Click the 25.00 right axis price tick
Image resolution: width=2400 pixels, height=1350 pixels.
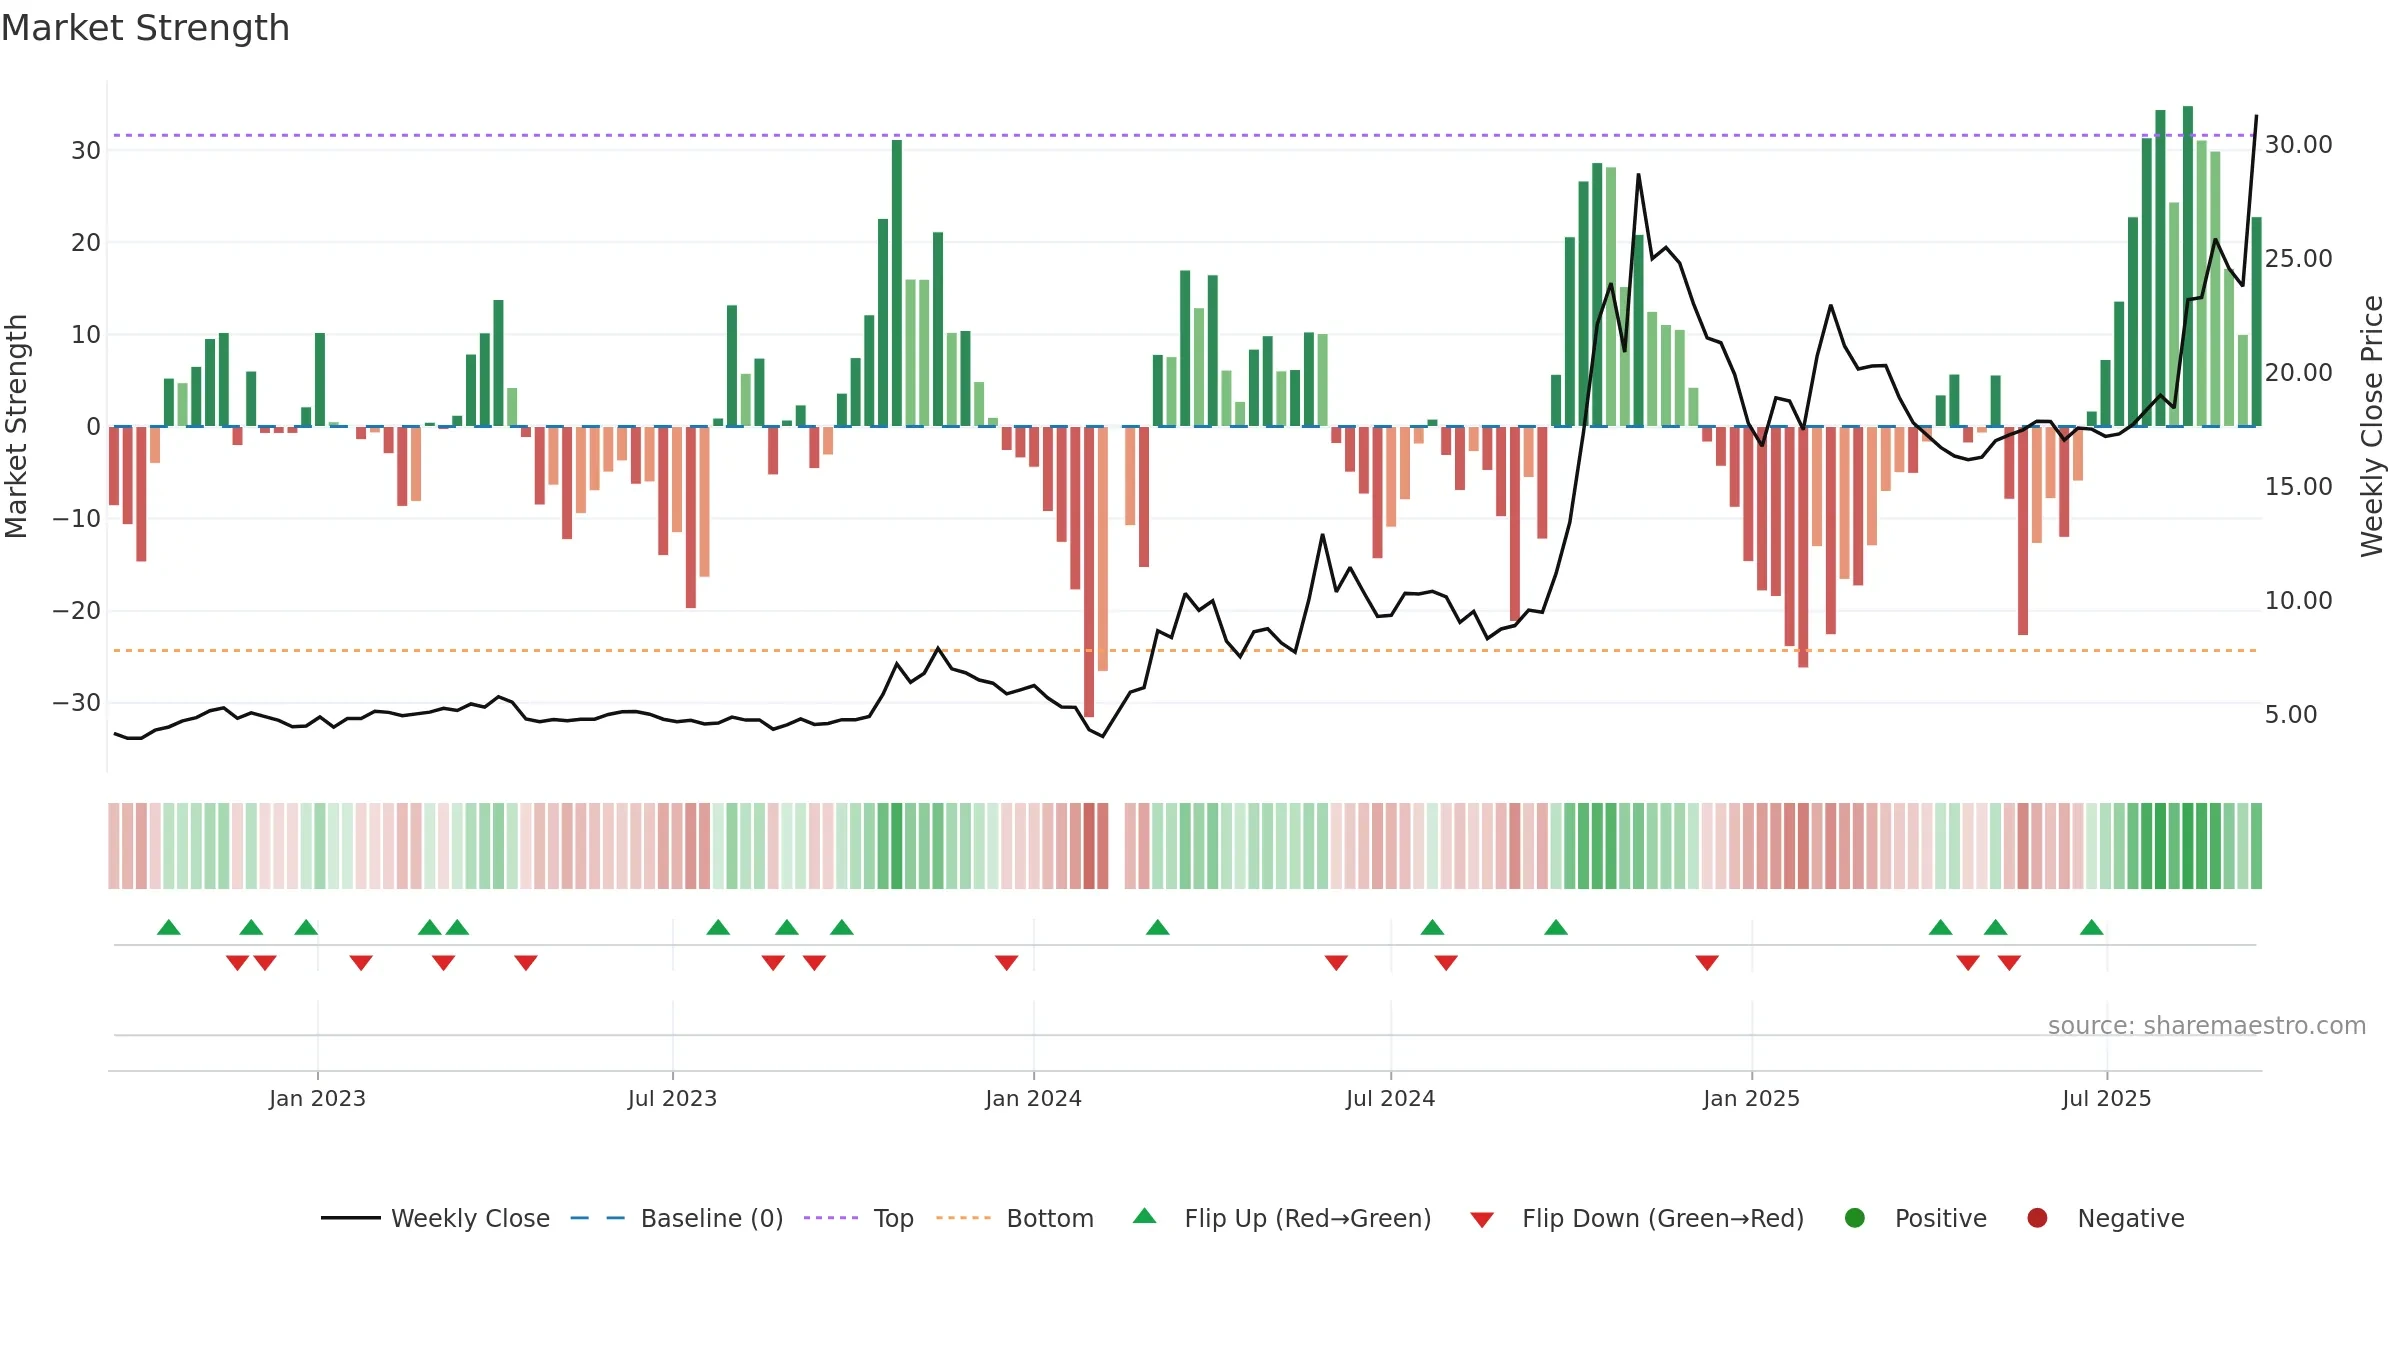click(2298, 259)
